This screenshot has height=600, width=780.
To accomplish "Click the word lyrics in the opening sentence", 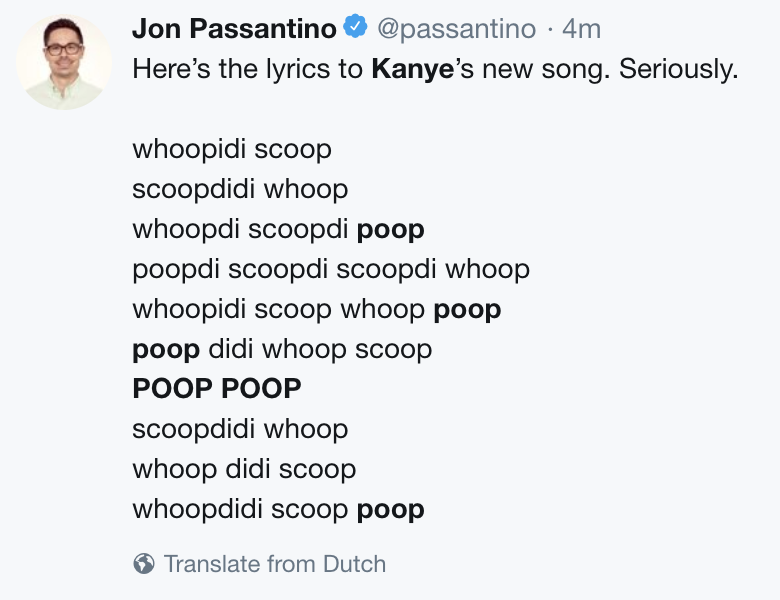I will pos(297,69).
